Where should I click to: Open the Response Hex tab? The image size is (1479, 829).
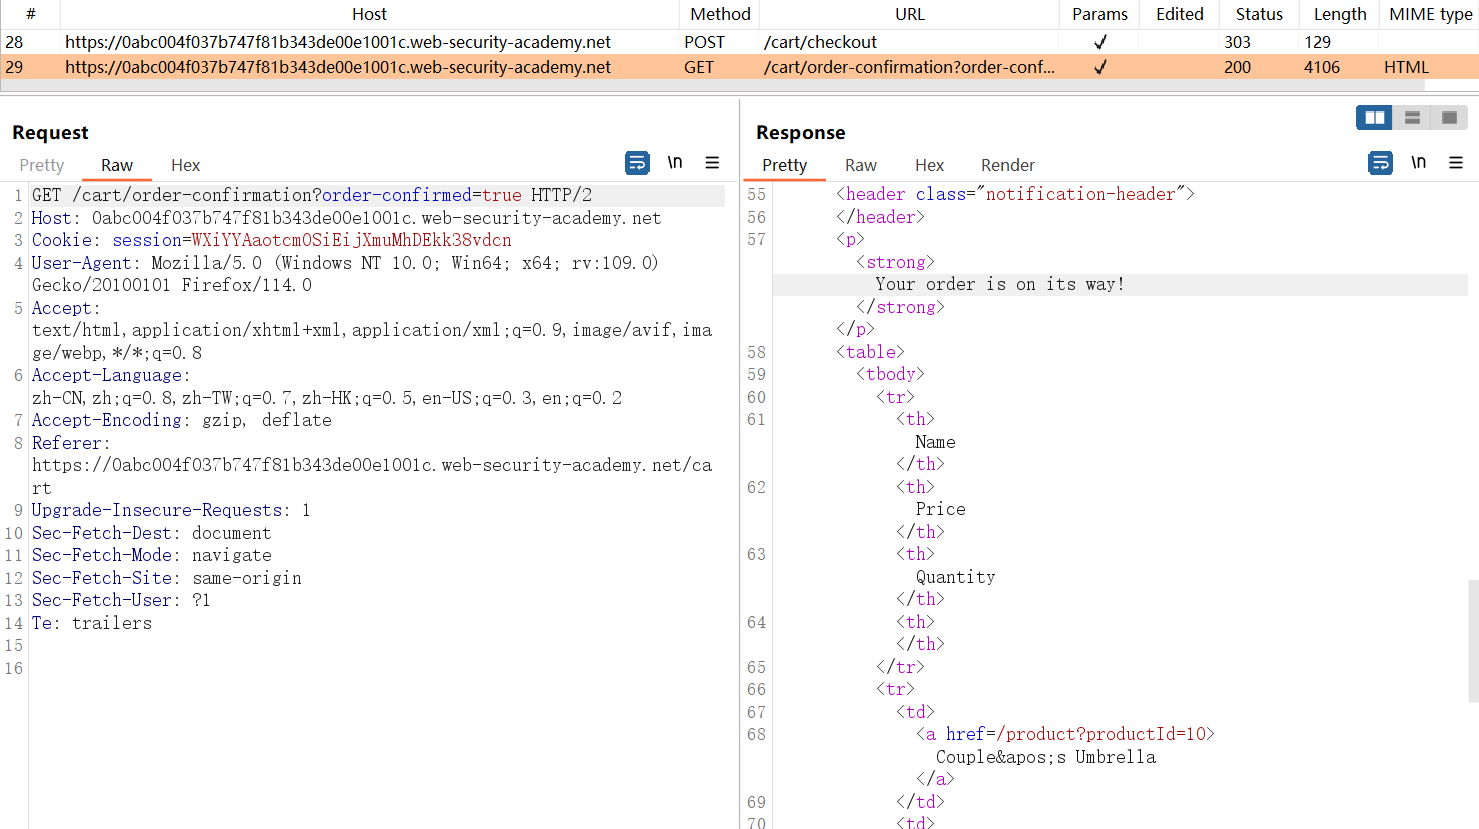click(x=929, y=165)
